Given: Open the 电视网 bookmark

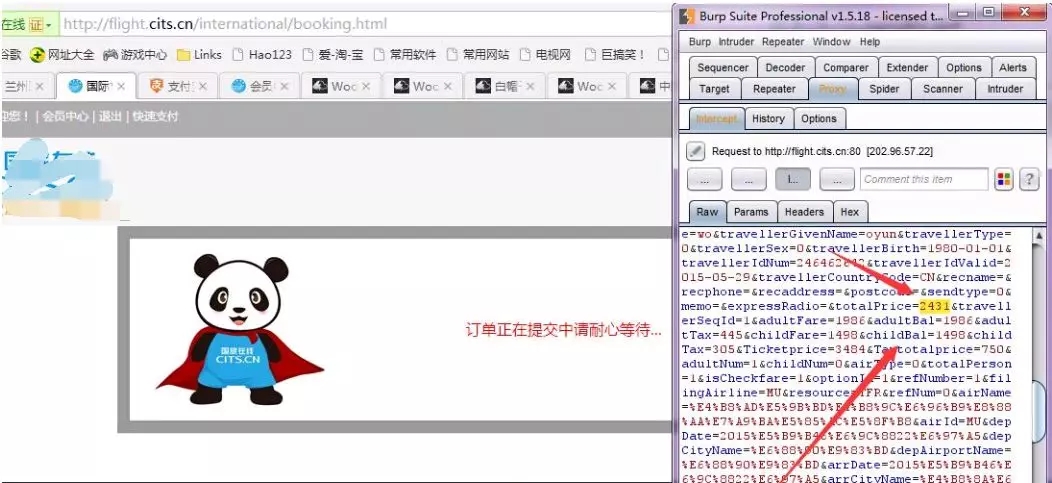Looking at the screenshot, I should 545,54.
